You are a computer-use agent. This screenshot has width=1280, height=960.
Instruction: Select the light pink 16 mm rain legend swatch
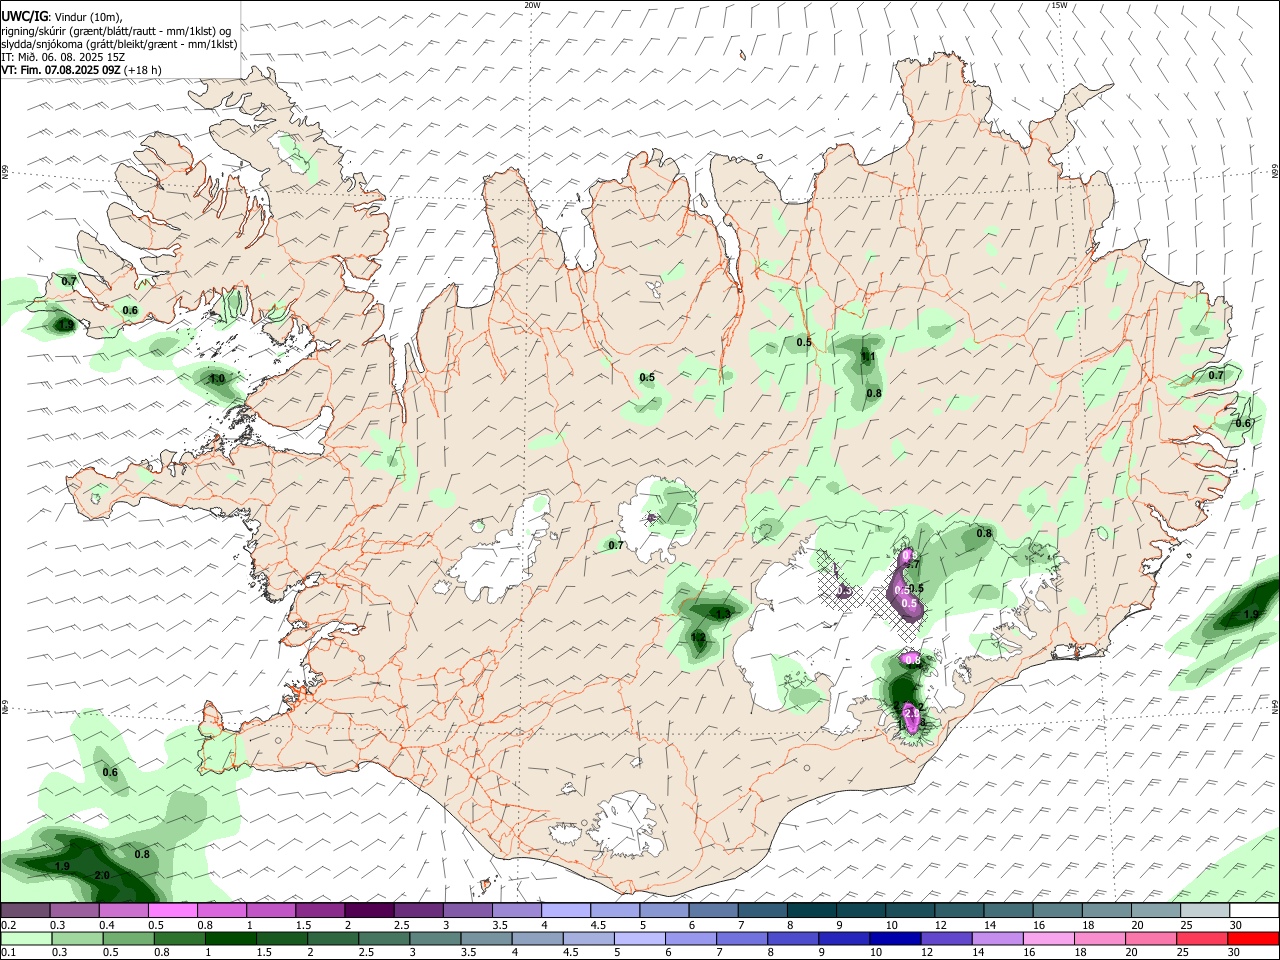coord(1049,938)
